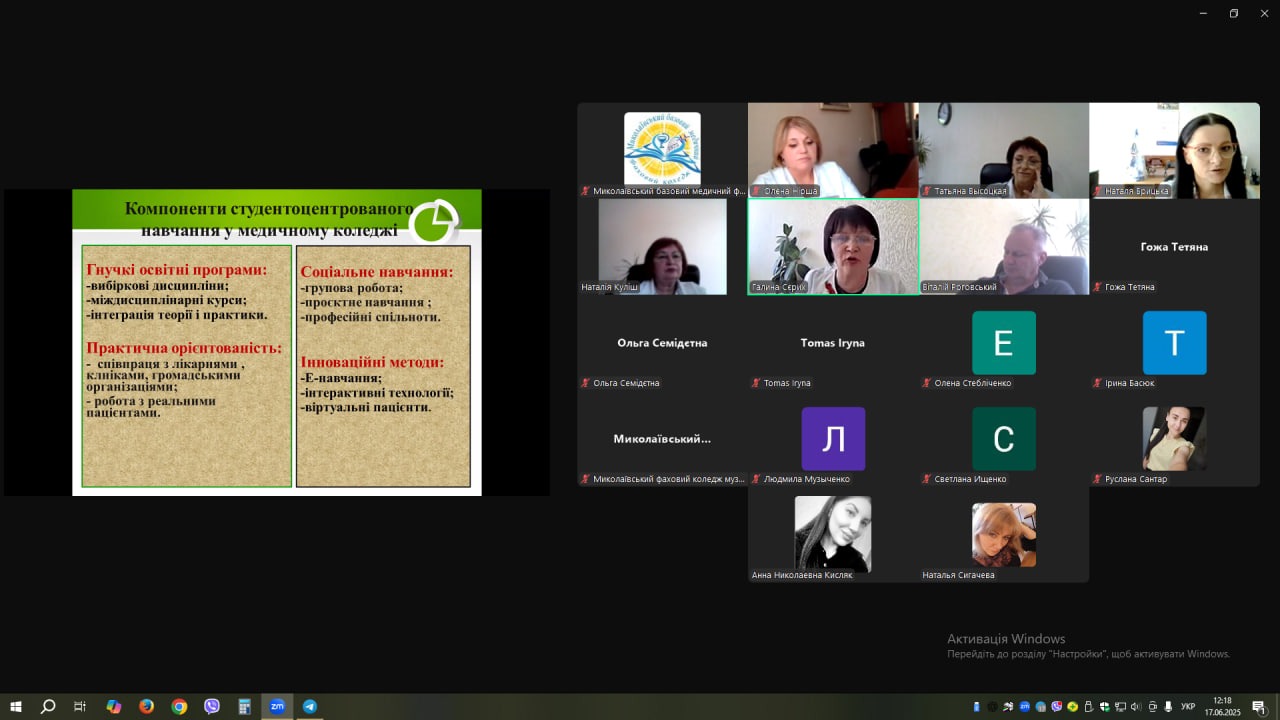Click Людмила Музыченко avatar letter Л
This screenshot has width=1280, height=720.
pyautogui.click(x=833, y=438)
